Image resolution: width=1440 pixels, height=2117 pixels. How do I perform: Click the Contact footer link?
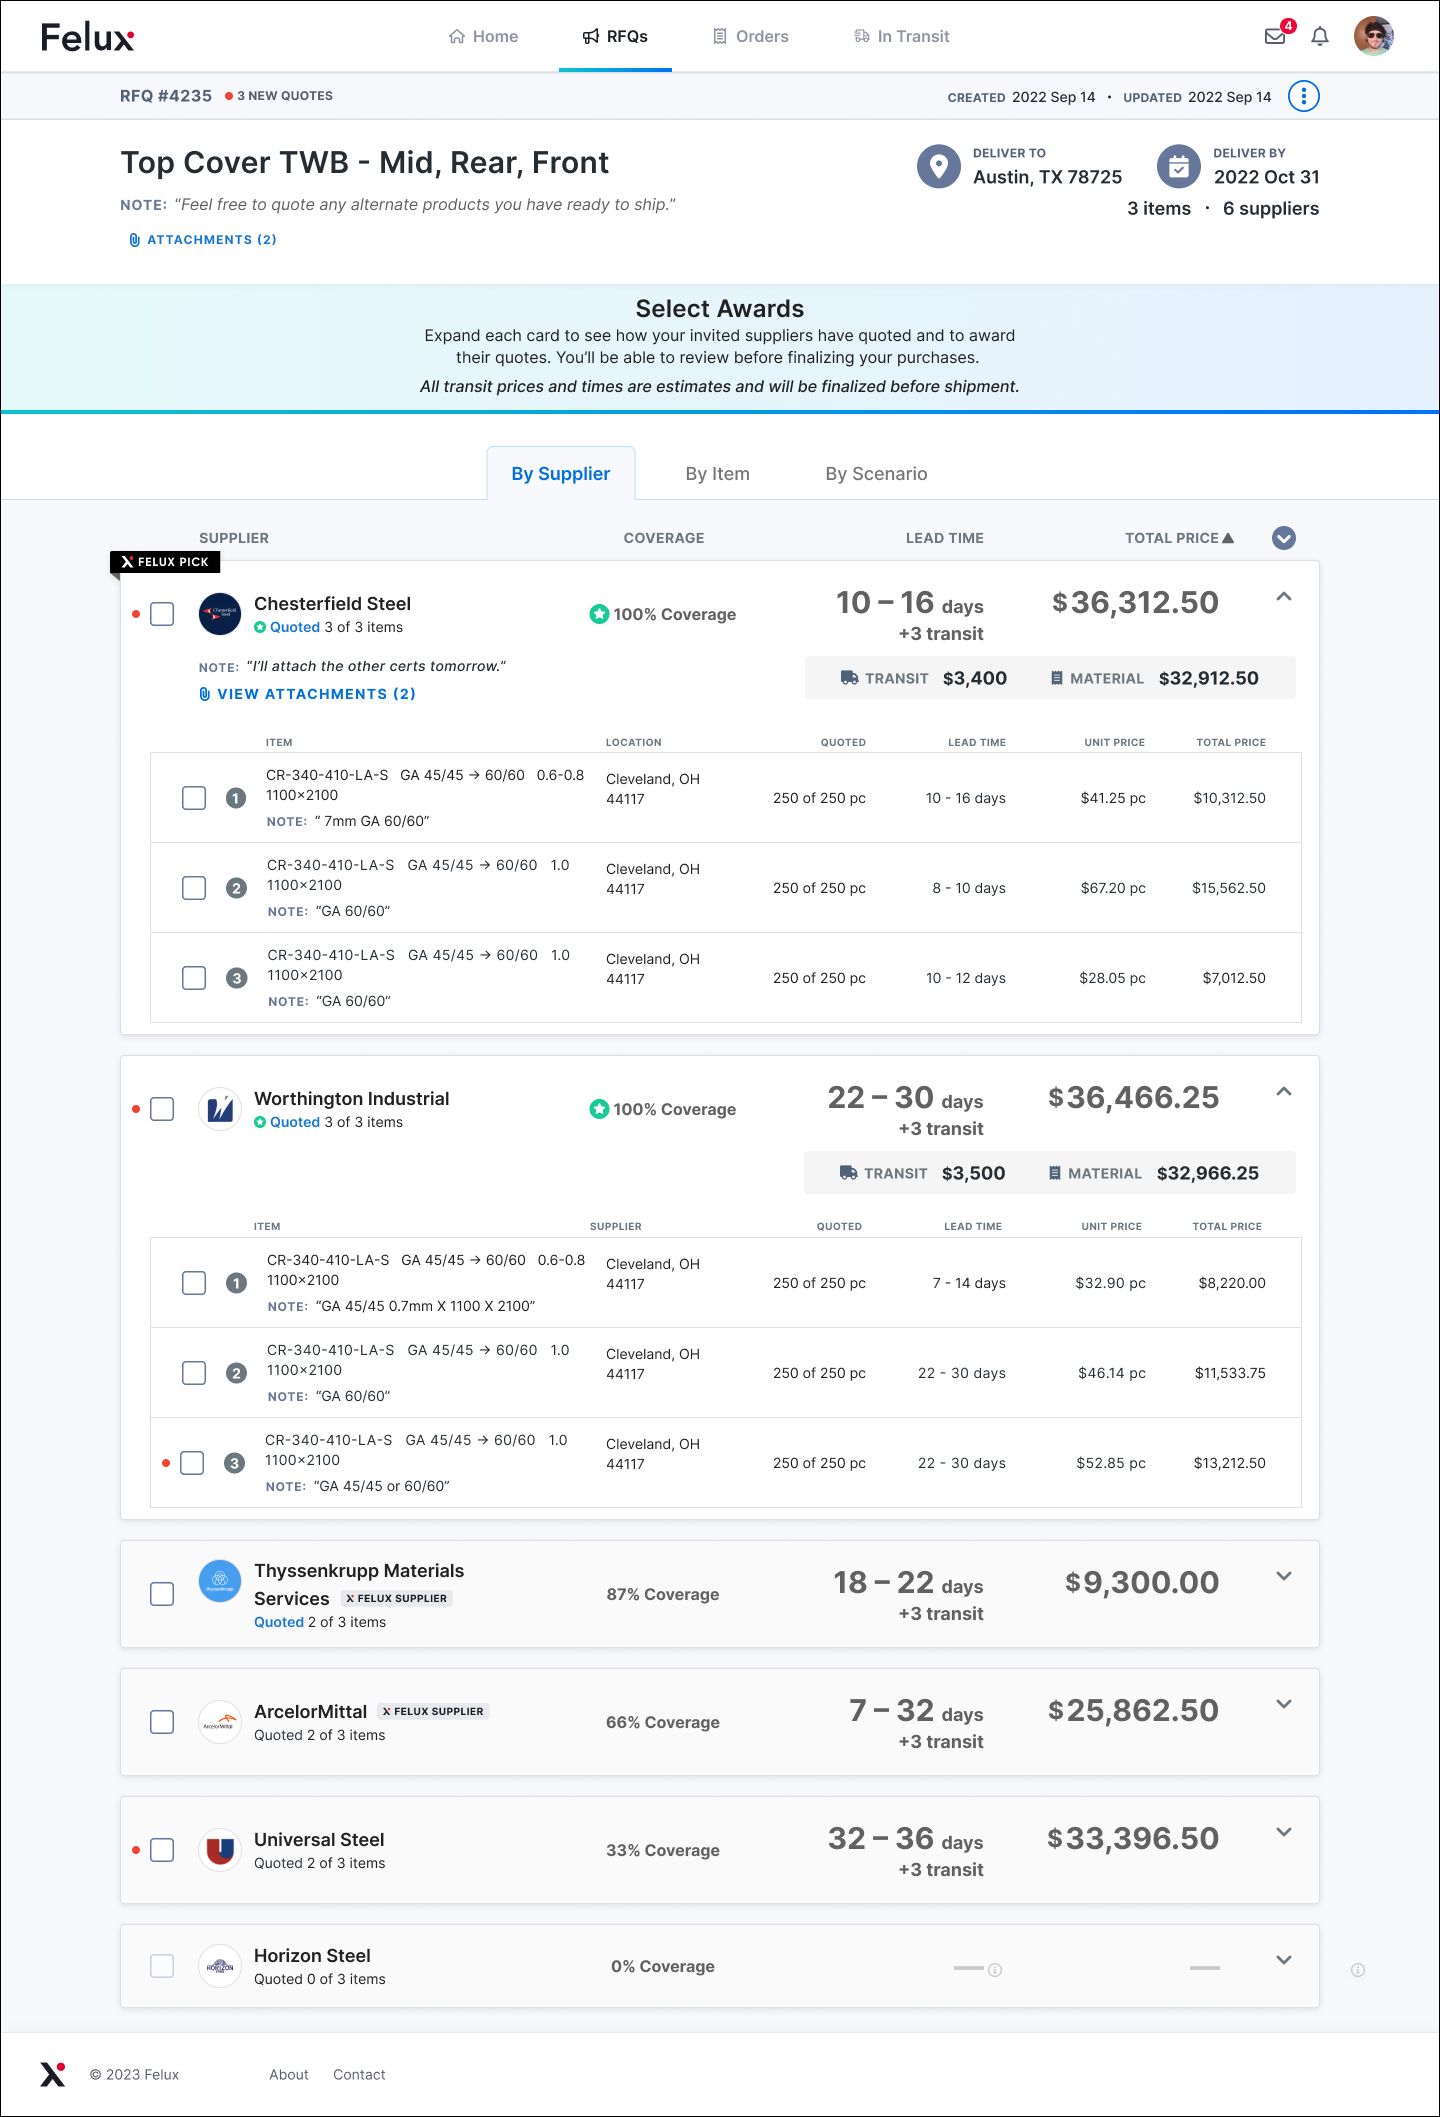(x=359, y=2075)
